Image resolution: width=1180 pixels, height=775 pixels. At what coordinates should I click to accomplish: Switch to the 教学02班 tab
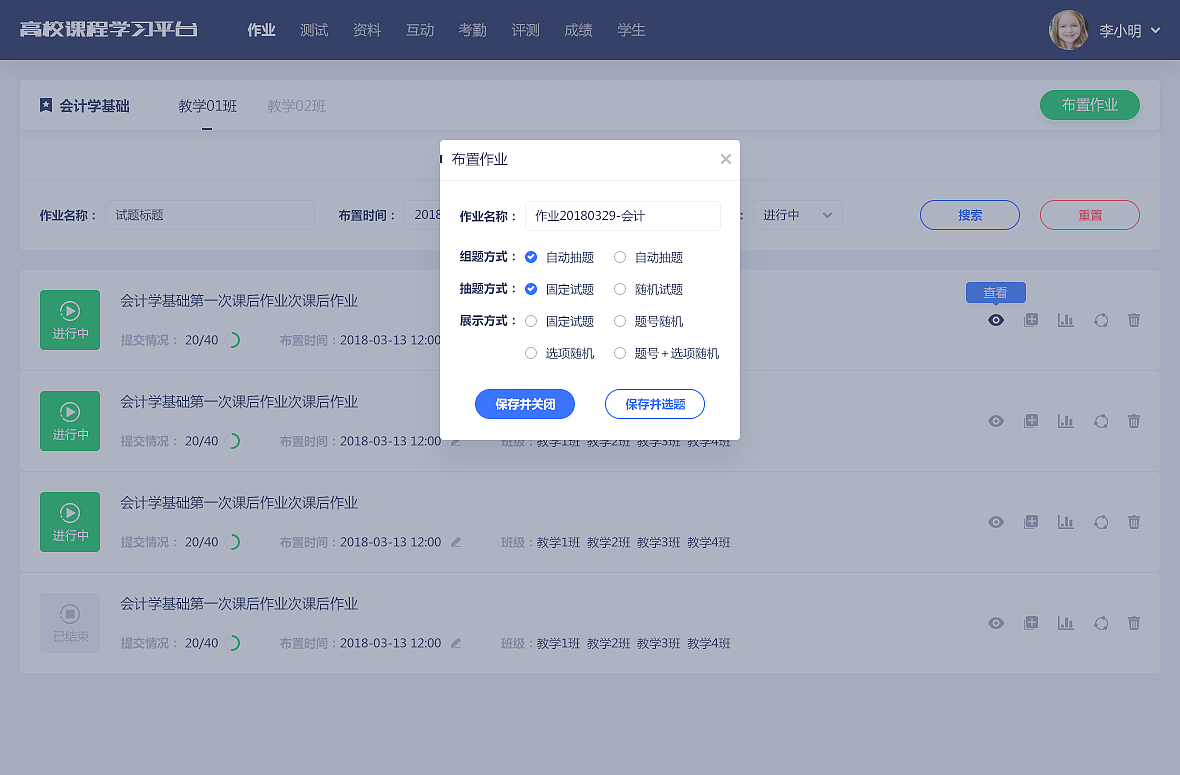(297, 106)
